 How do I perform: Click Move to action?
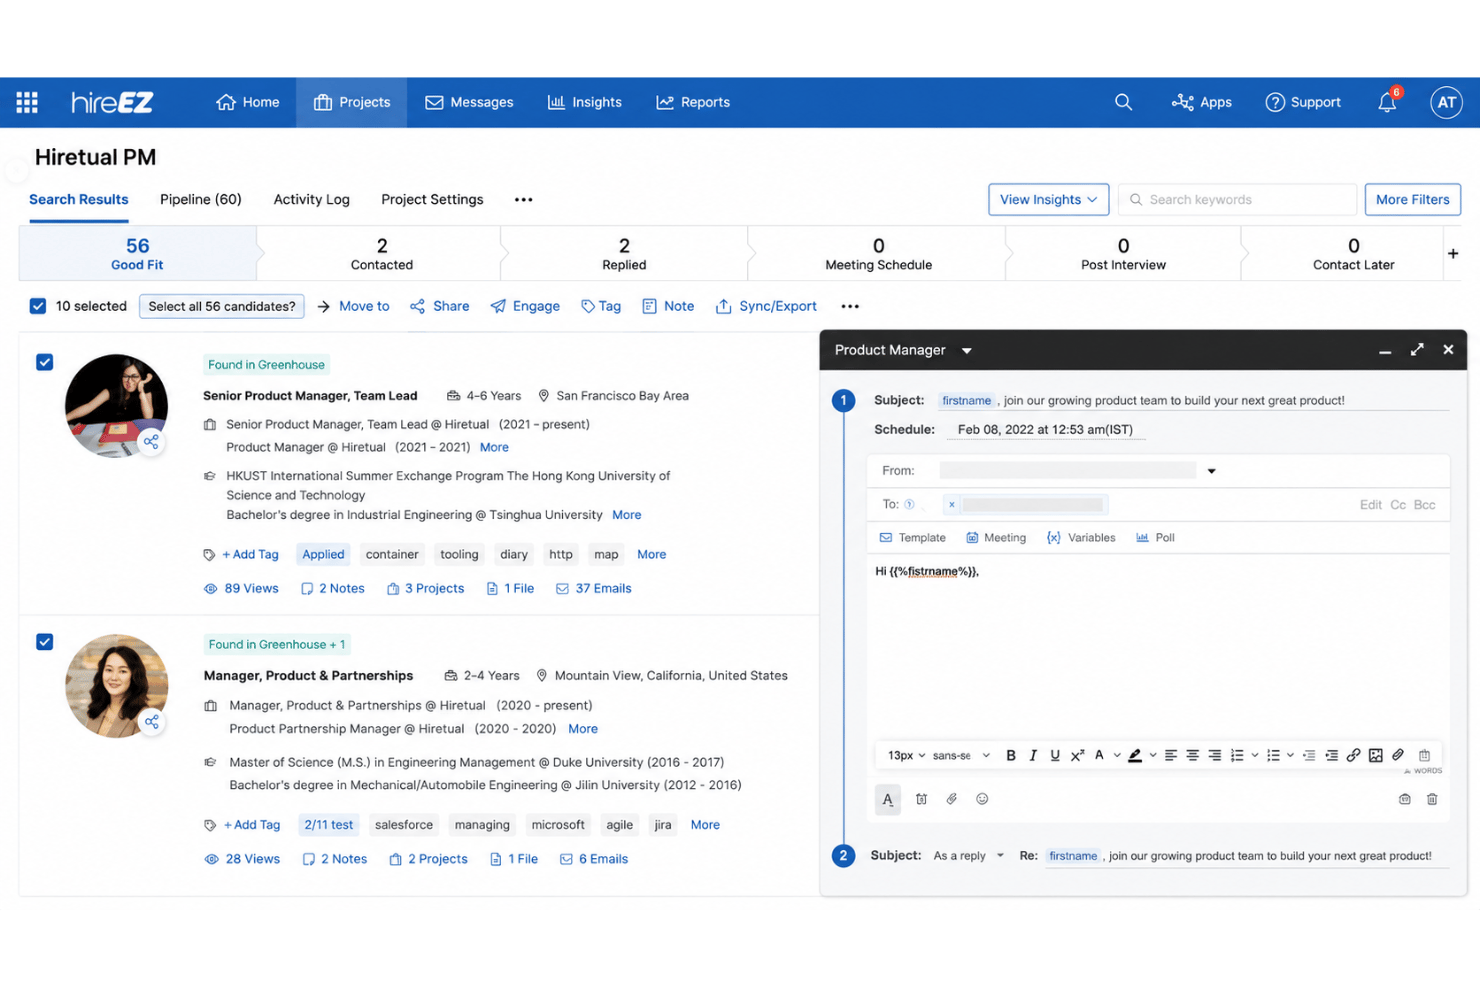pos(353,306)
